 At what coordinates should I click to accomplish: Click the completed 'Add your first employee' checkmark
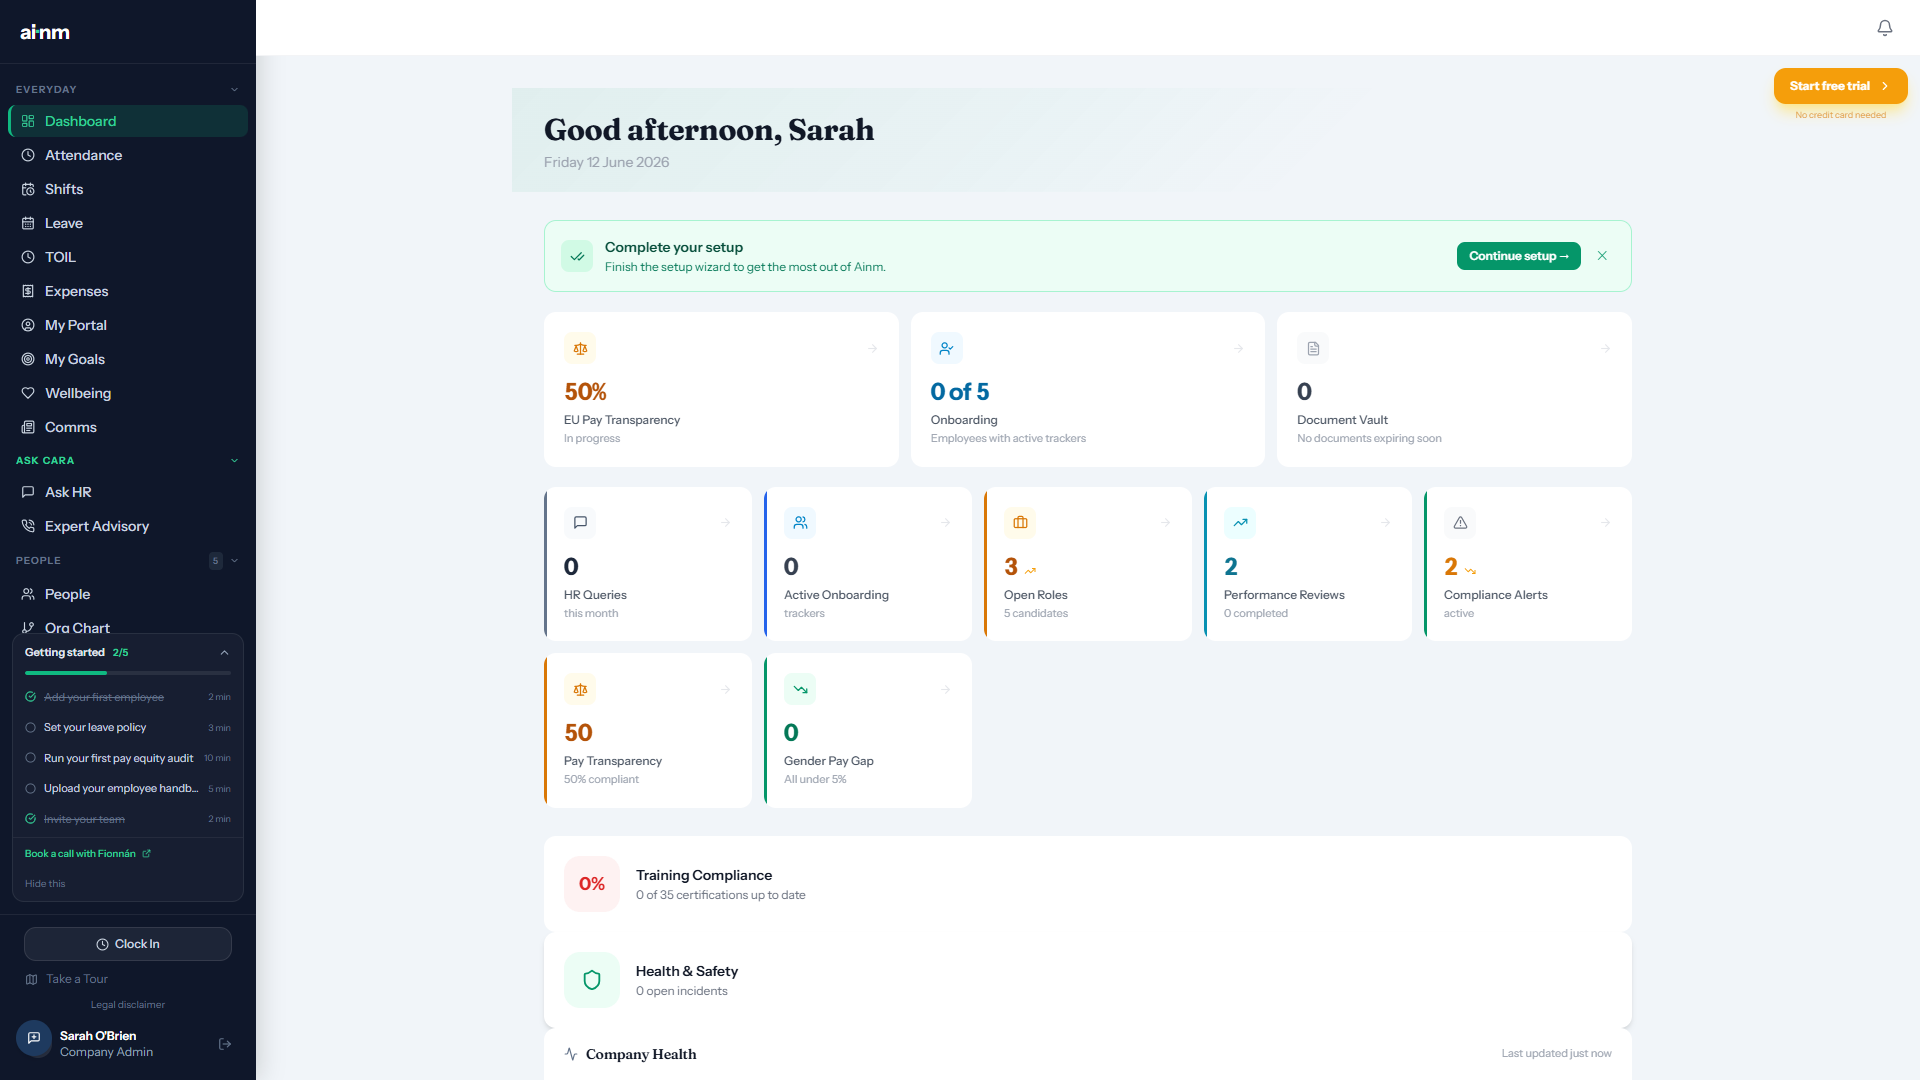tap(30, 697)
